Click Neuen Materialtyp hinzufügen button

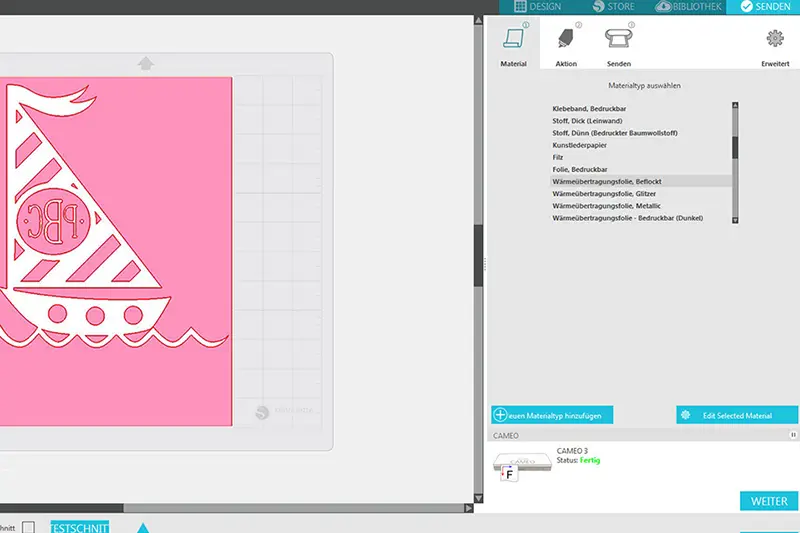552,415
